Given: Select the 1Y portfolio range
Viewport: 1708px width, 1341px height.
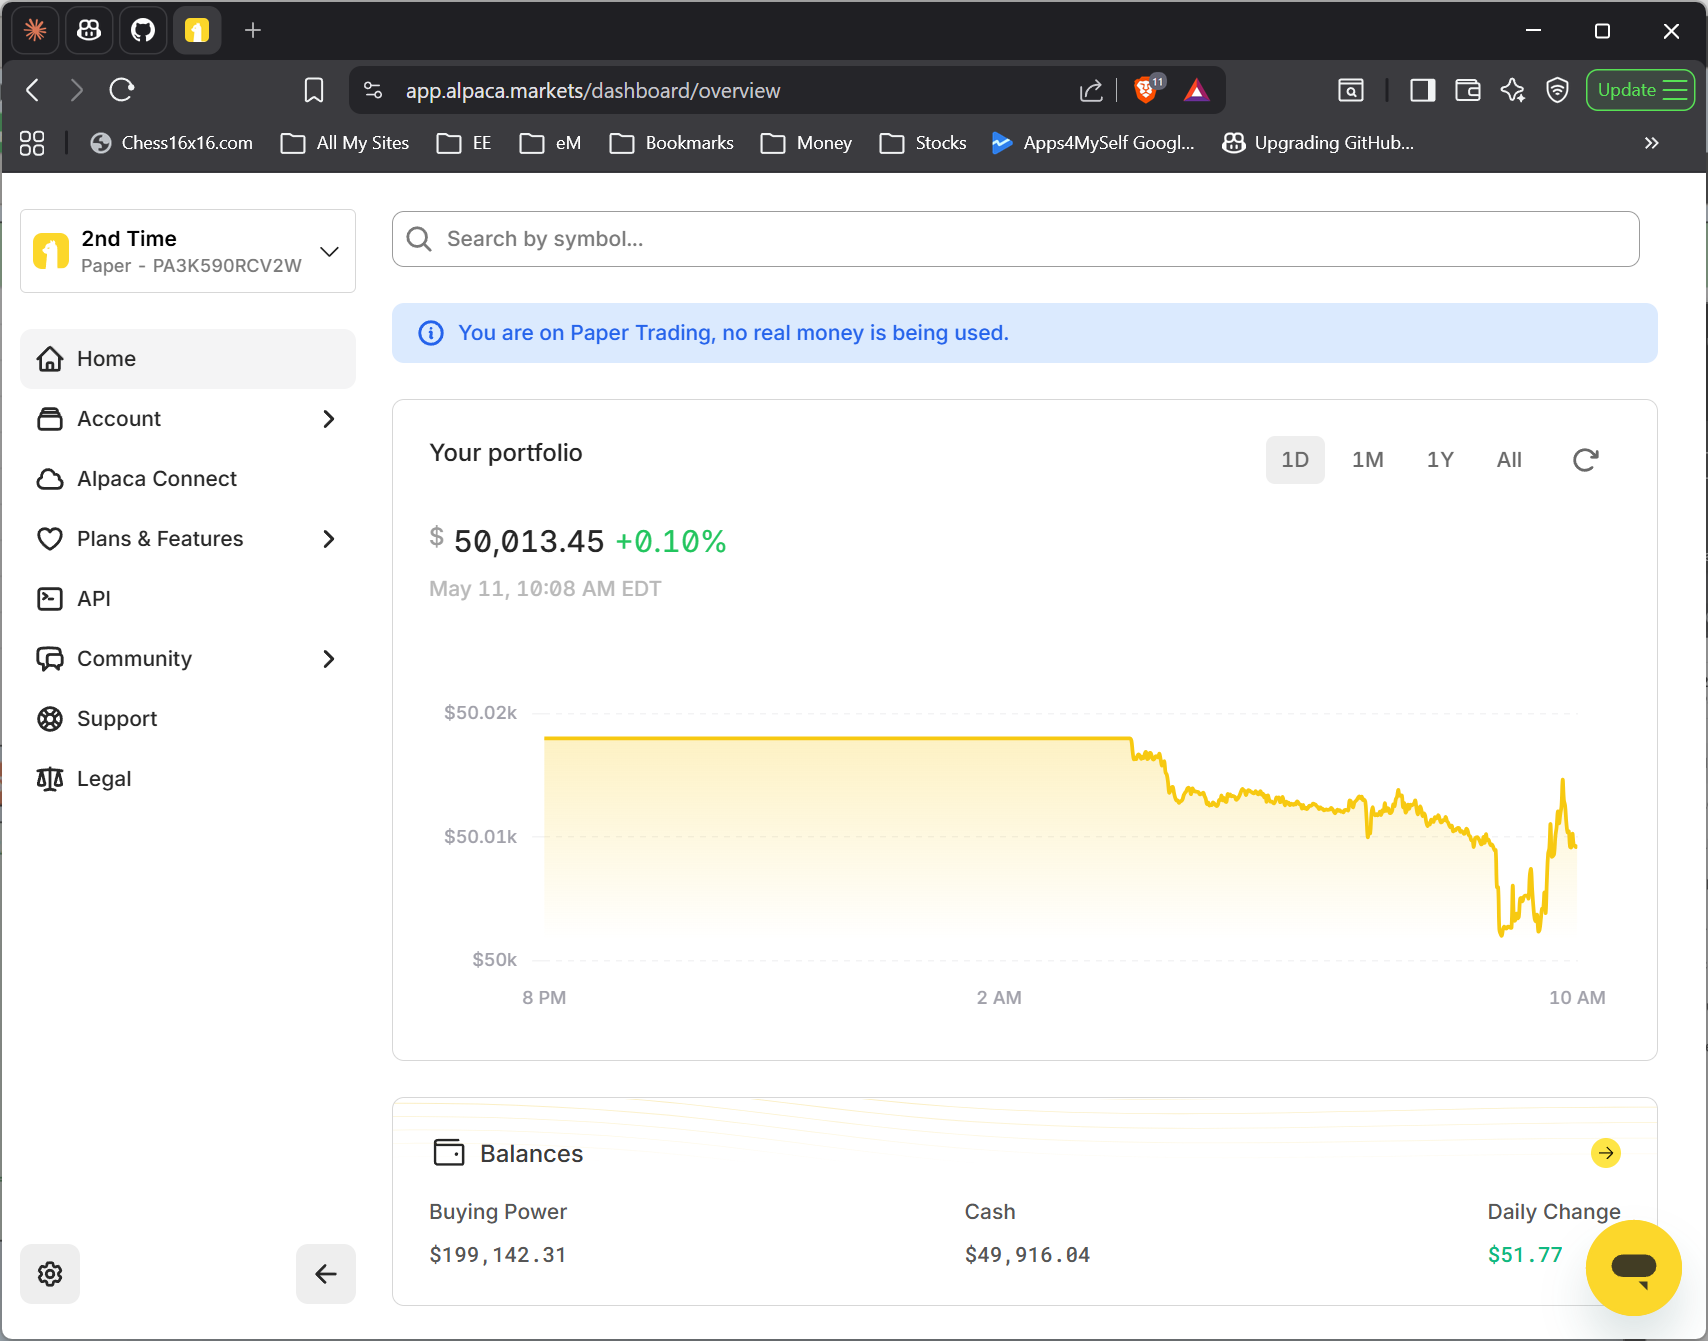Looking at the screenshot, I should [x=1440, y=460].
